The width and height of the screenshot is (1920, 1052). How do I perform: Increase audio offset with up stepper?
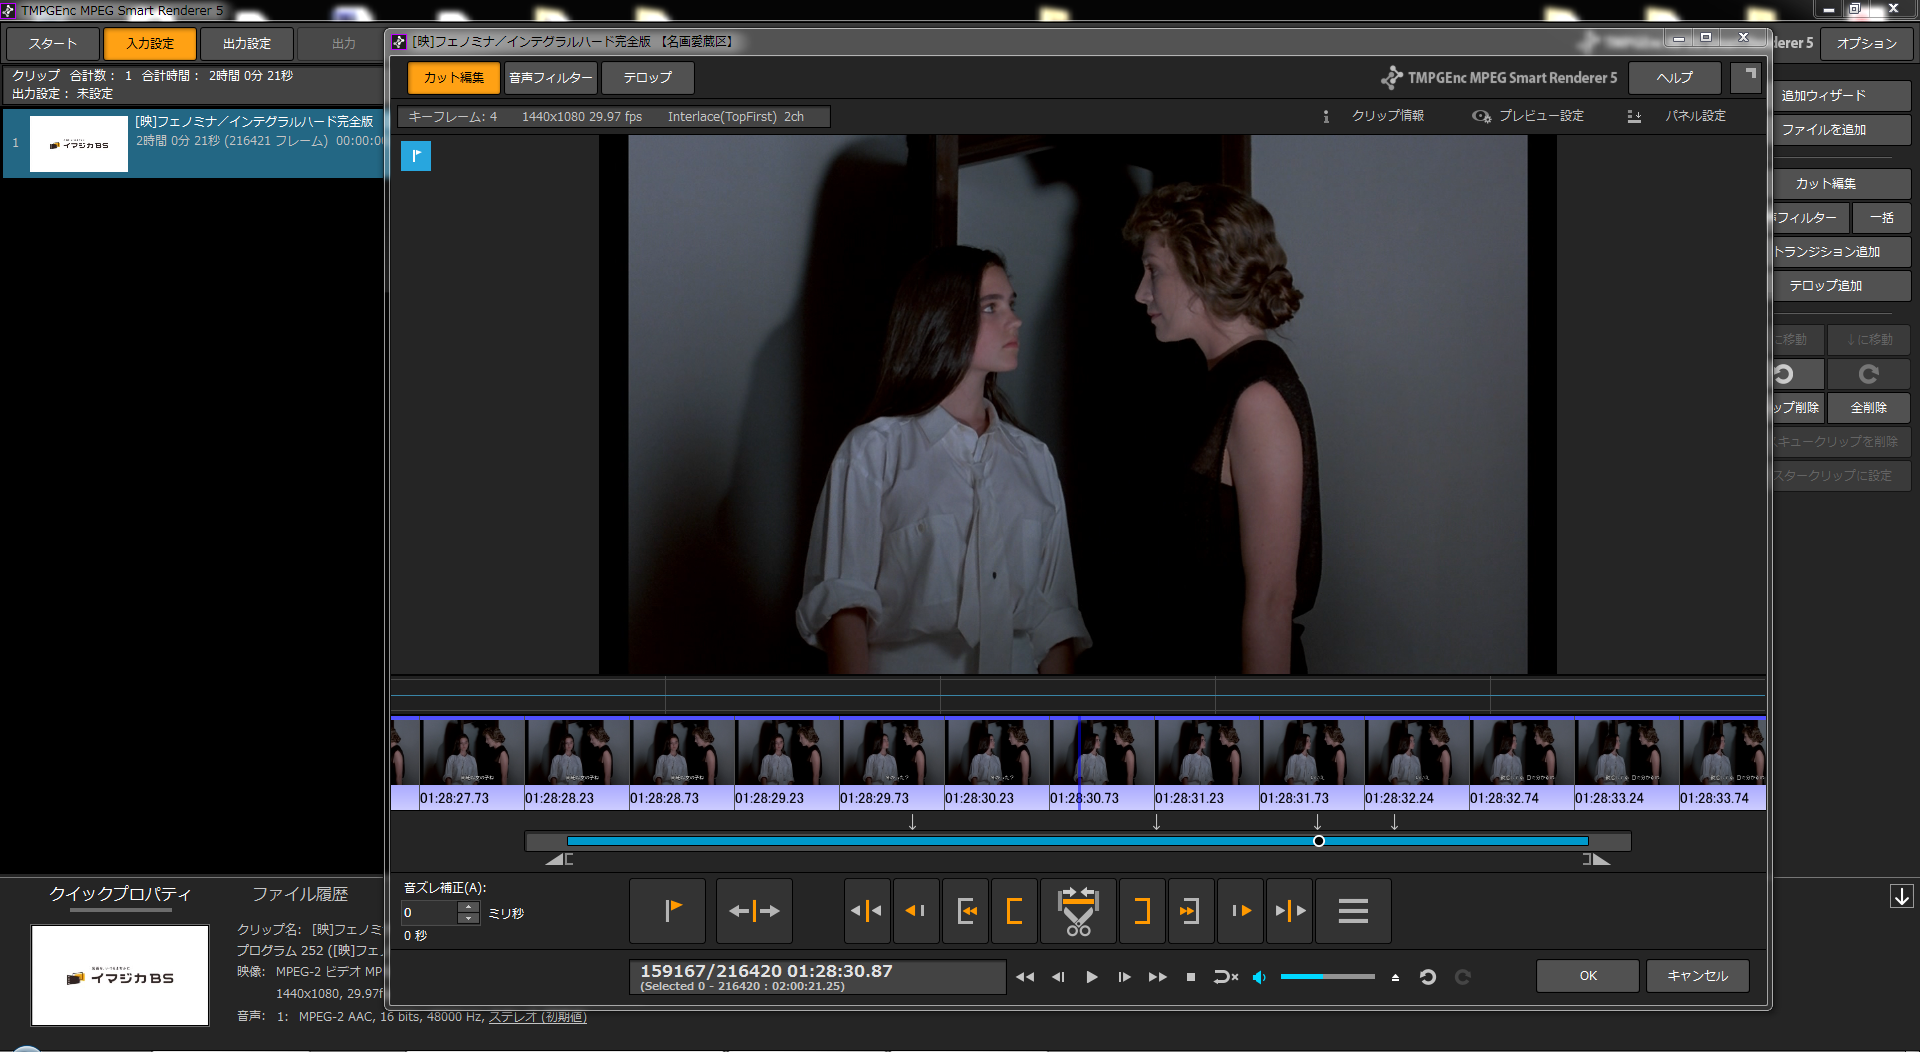point(469,907)
